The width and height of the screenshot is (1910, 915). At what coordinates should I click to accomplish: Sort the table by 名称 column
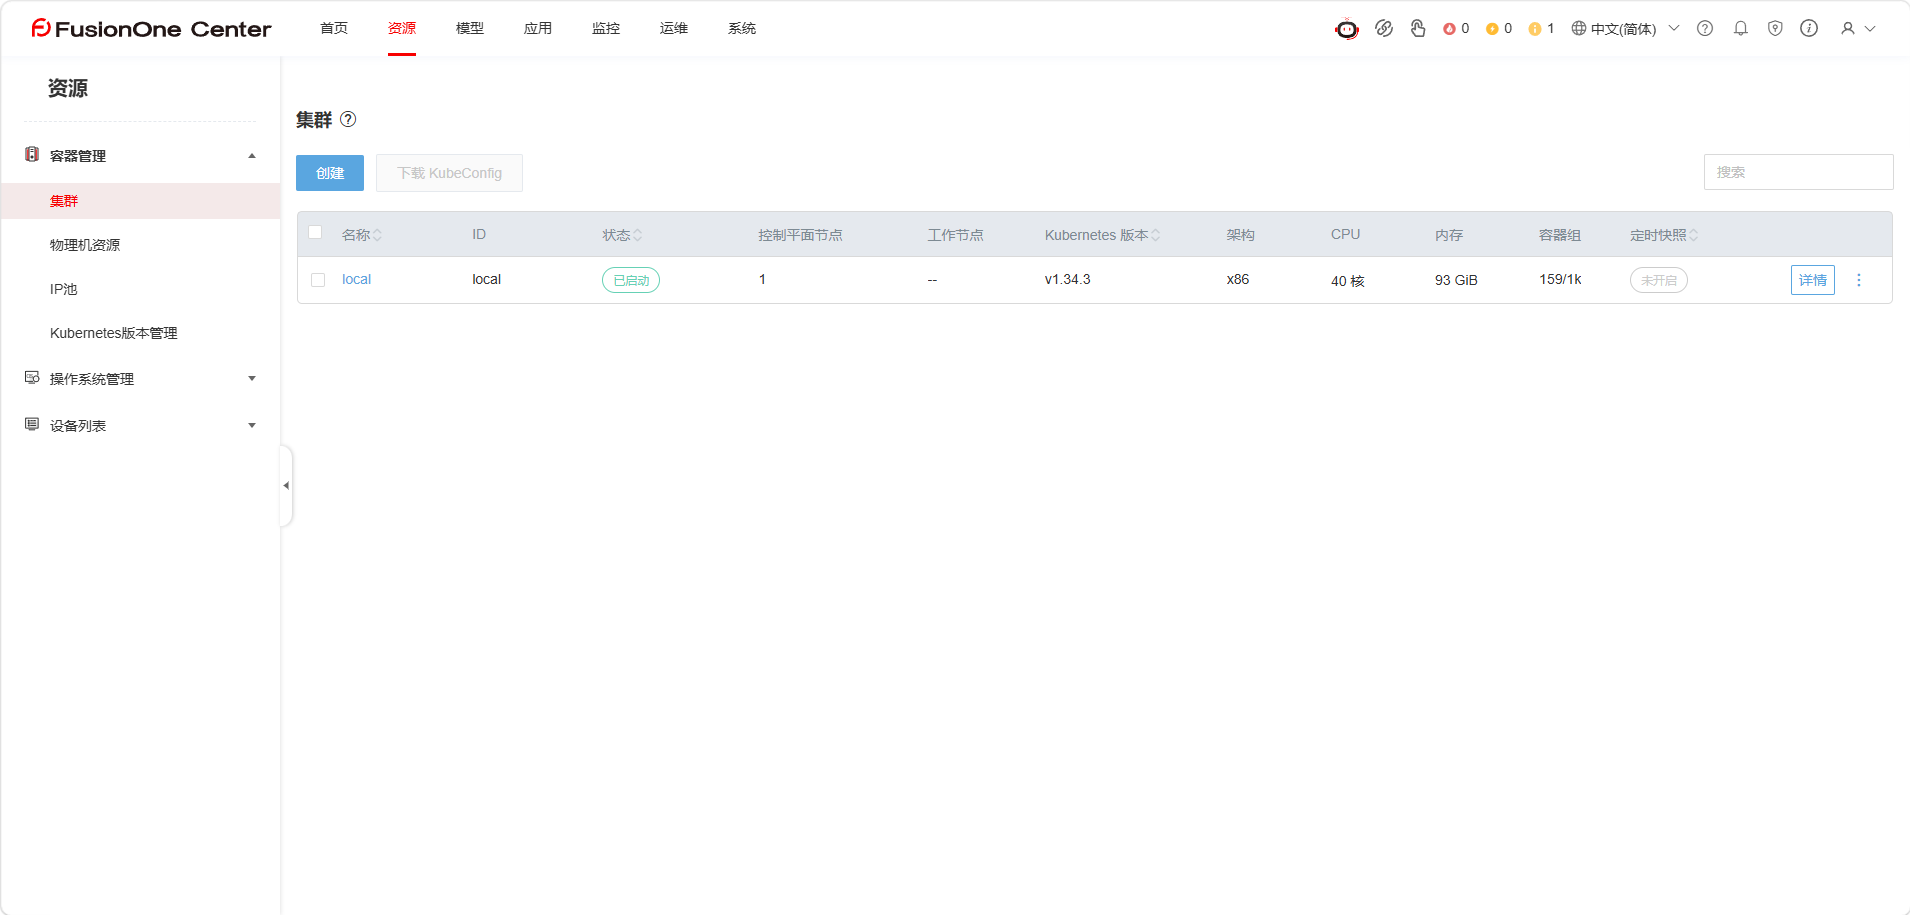click(x=378, y=235)
